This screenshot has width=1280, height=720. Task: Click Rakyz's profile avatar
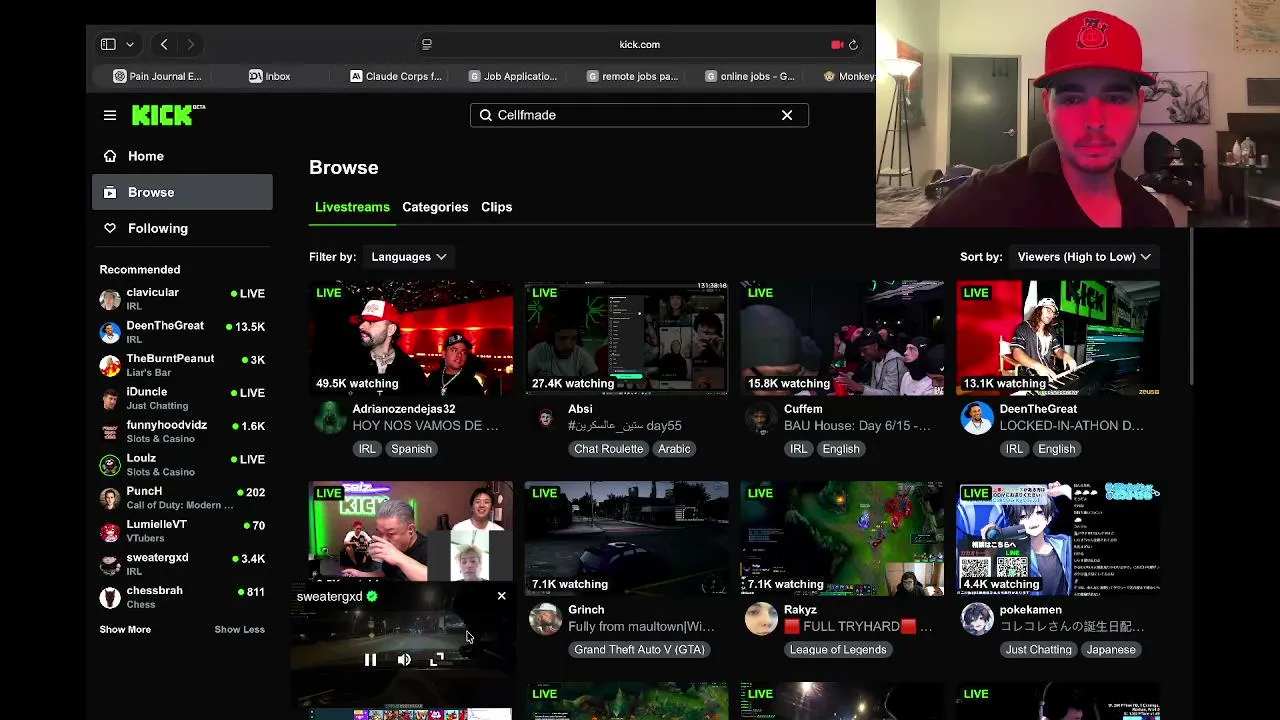761,619
